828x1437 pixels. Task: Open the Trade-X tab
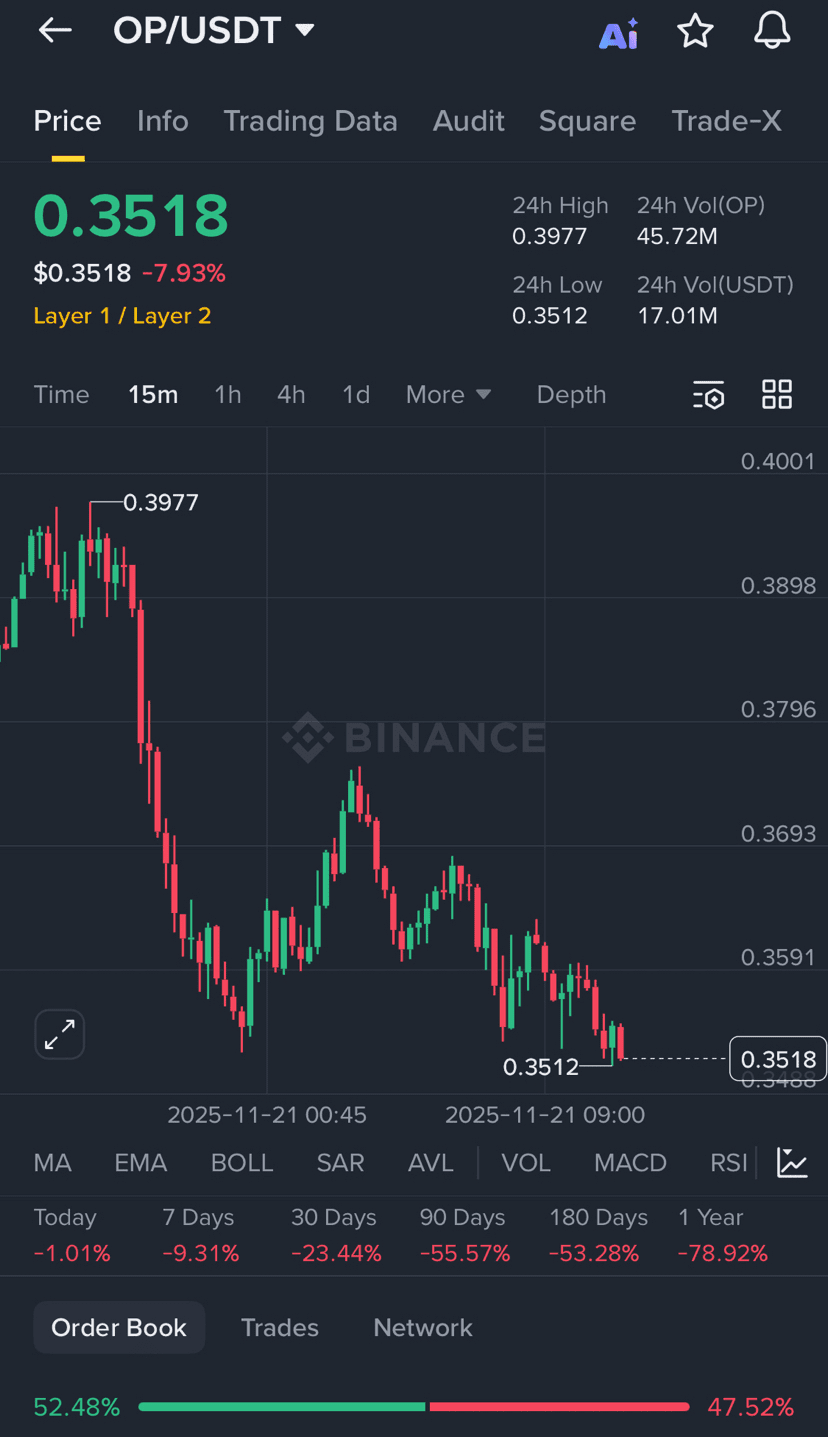coord(726,121)
